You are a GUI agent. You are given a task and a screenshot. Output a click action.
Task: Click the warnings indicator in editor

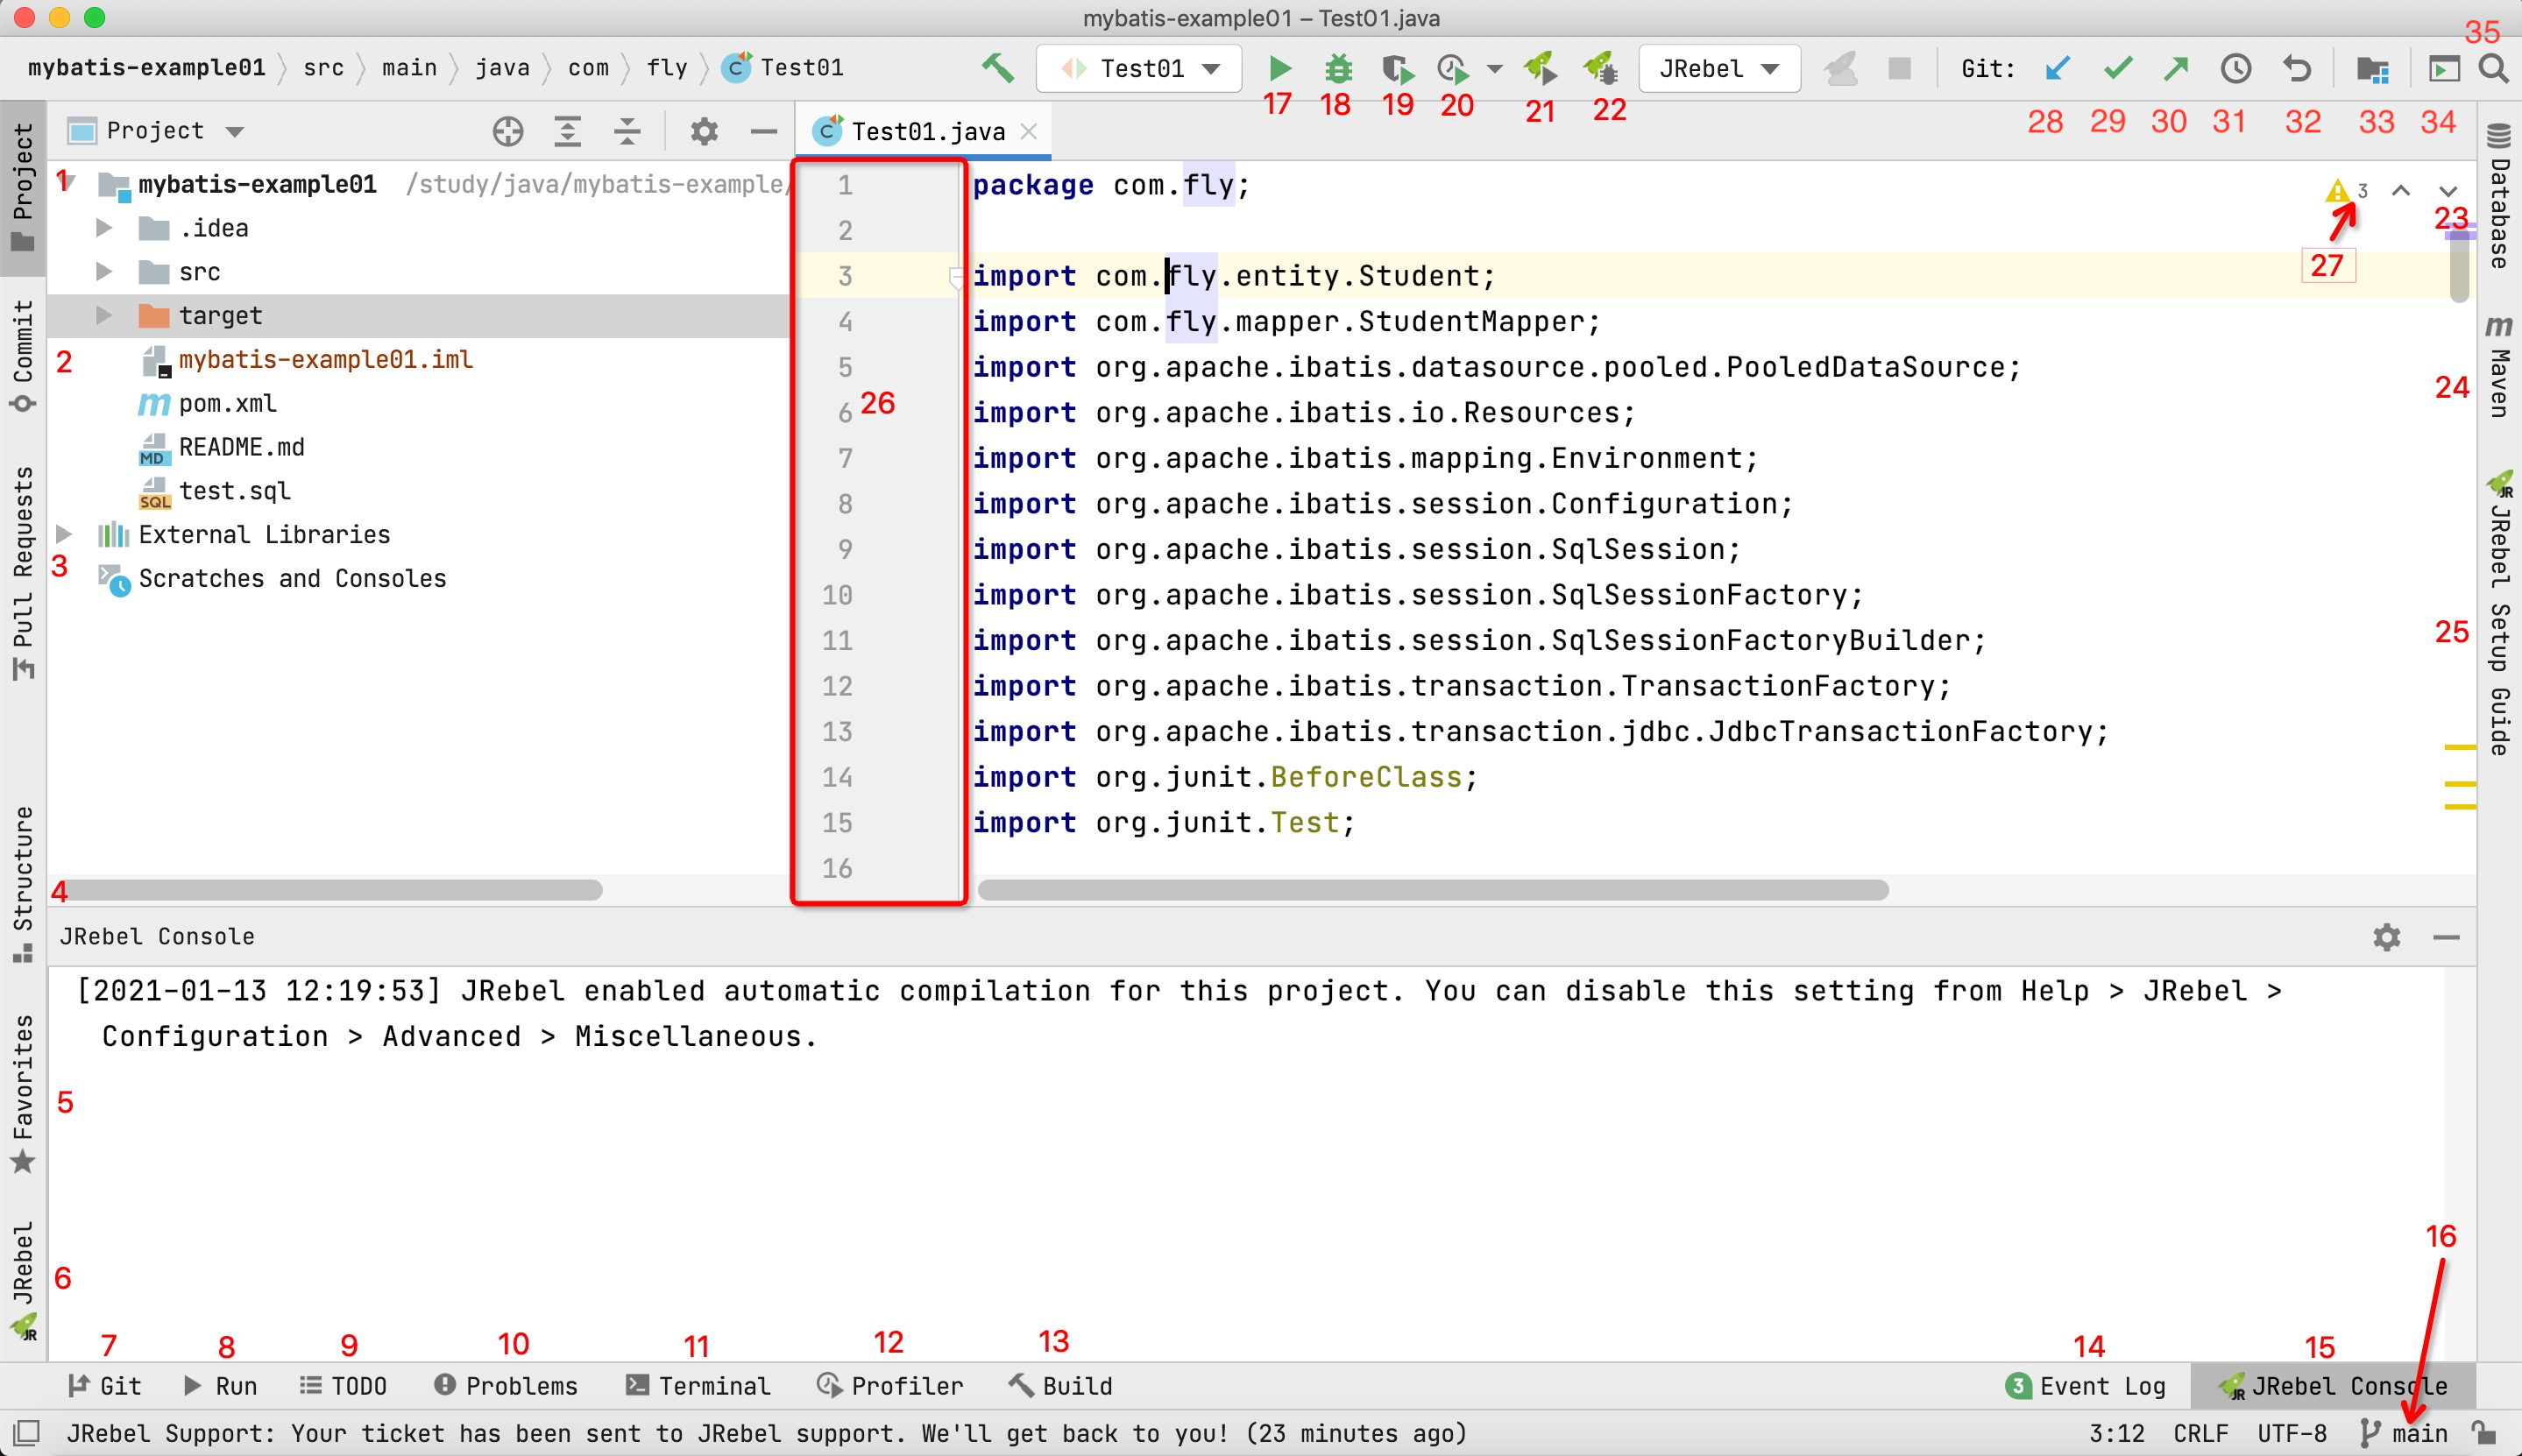(x=2347, y=190)
